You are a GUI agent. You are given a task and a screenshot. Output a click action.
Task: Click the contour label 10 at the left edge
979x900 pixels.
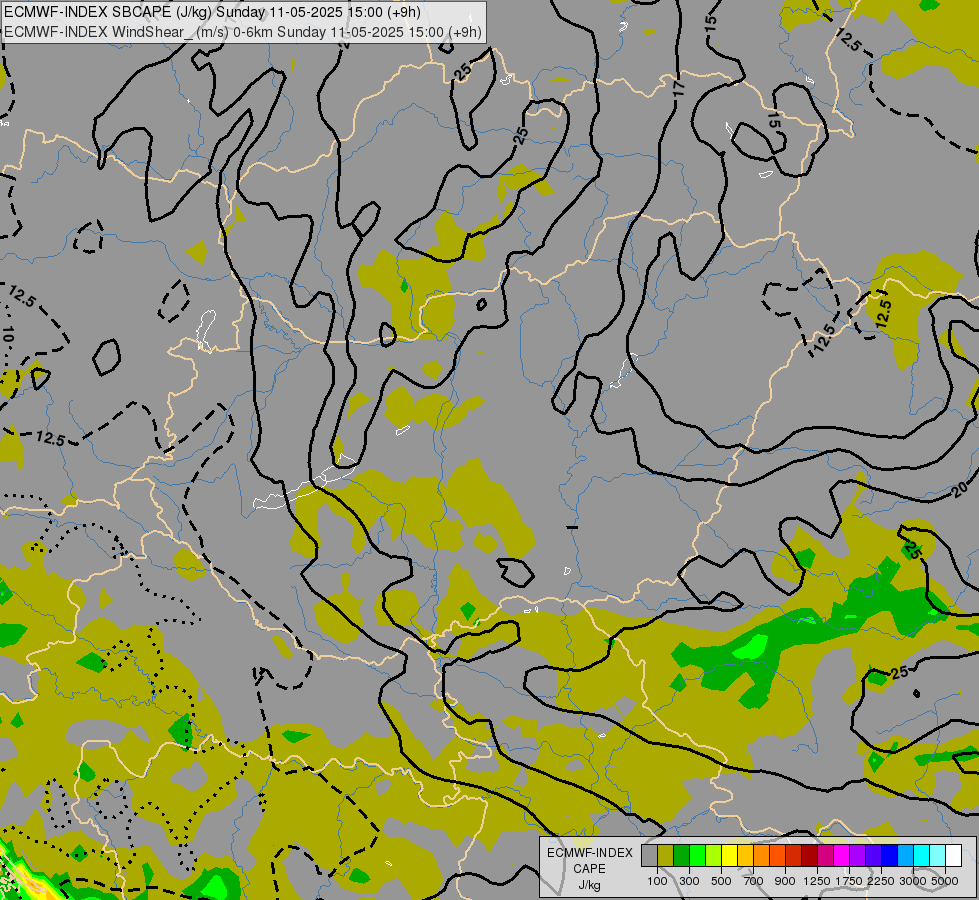coord(6,334)
